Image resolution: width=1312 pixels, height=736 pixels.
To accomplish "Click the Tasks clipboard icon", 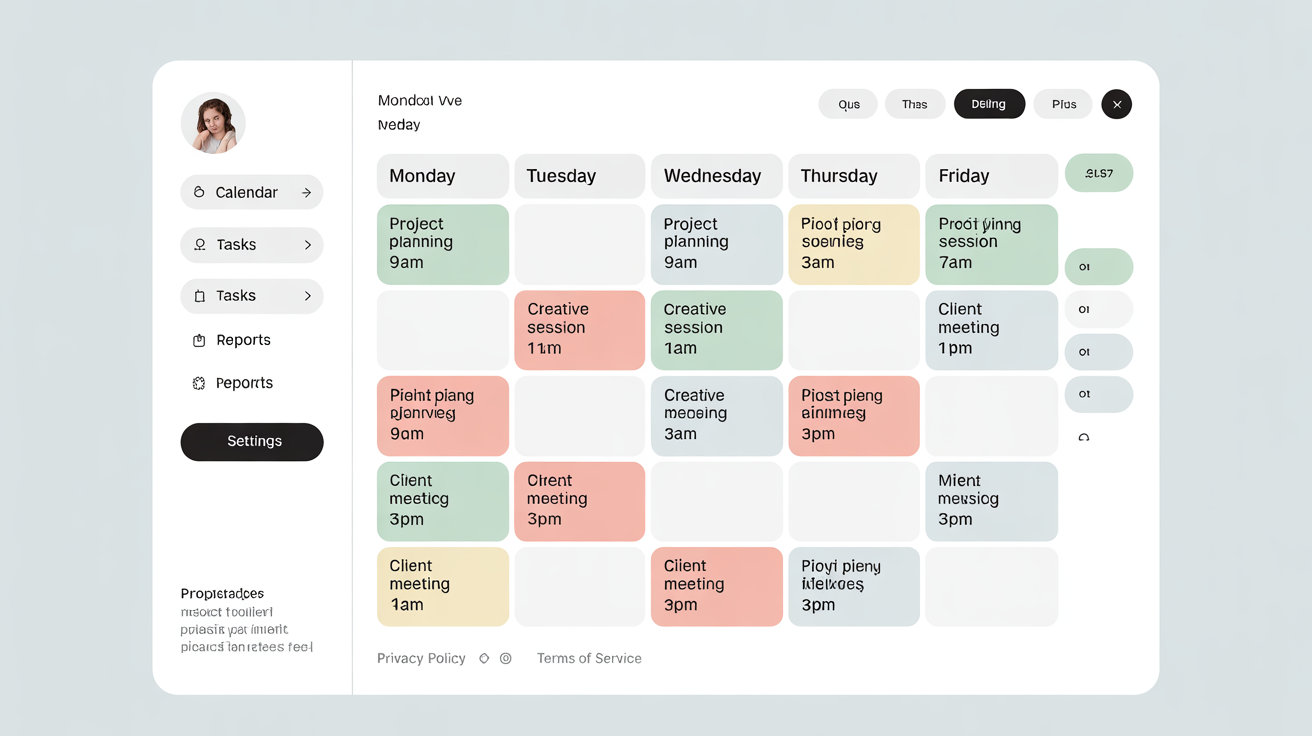I will click(199, 296).
